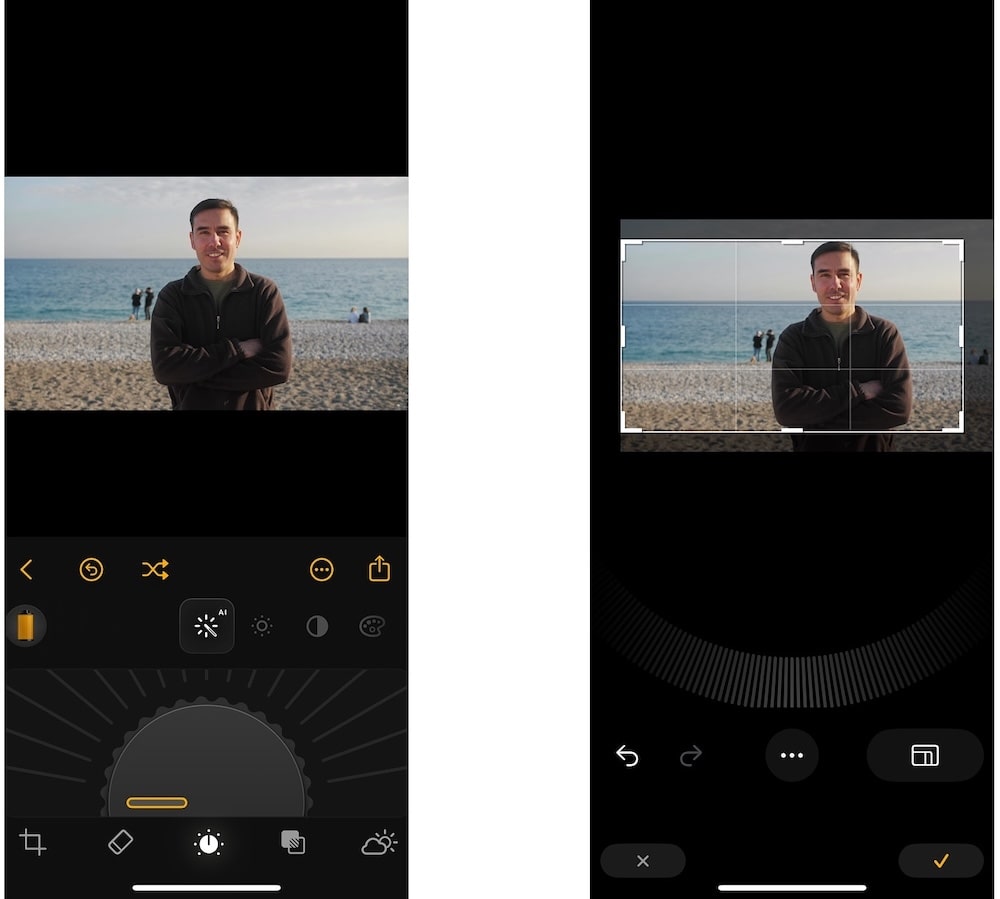The width and height of the screenshot is (1000, 899).
Task: Open the weather sky effects tool
Action: pos(379,842)
